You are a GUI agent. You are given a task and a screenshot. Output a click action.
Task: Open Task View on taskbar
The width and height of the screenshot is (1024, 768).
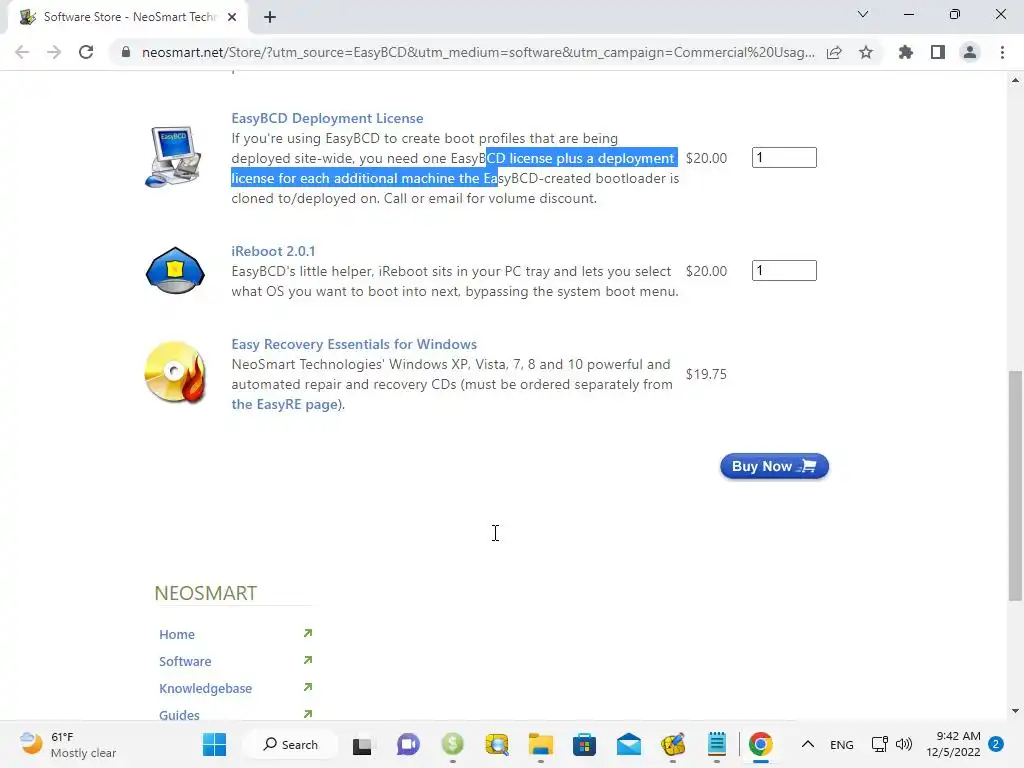[362, 744]
